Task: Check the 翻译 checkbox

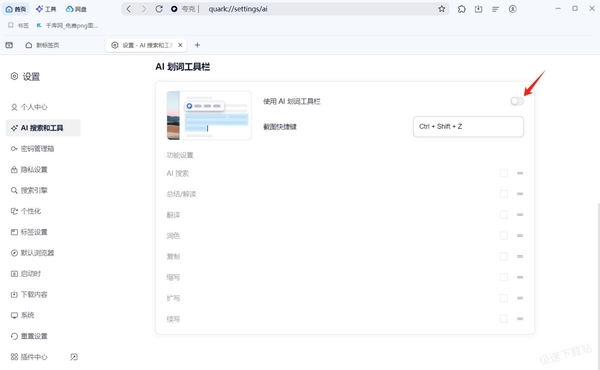Action: click(x=504, y=215)
